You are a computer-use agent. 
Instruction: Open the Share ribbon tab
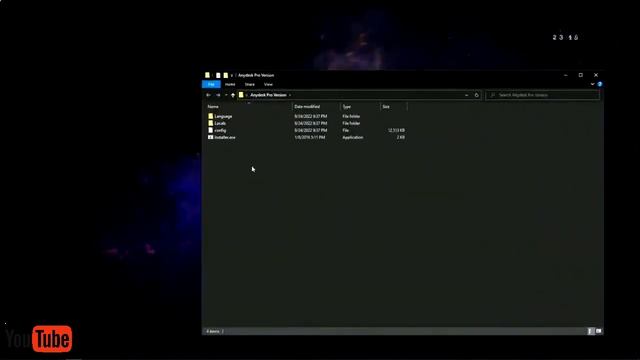pyautogui.click(x=249, y=84)
